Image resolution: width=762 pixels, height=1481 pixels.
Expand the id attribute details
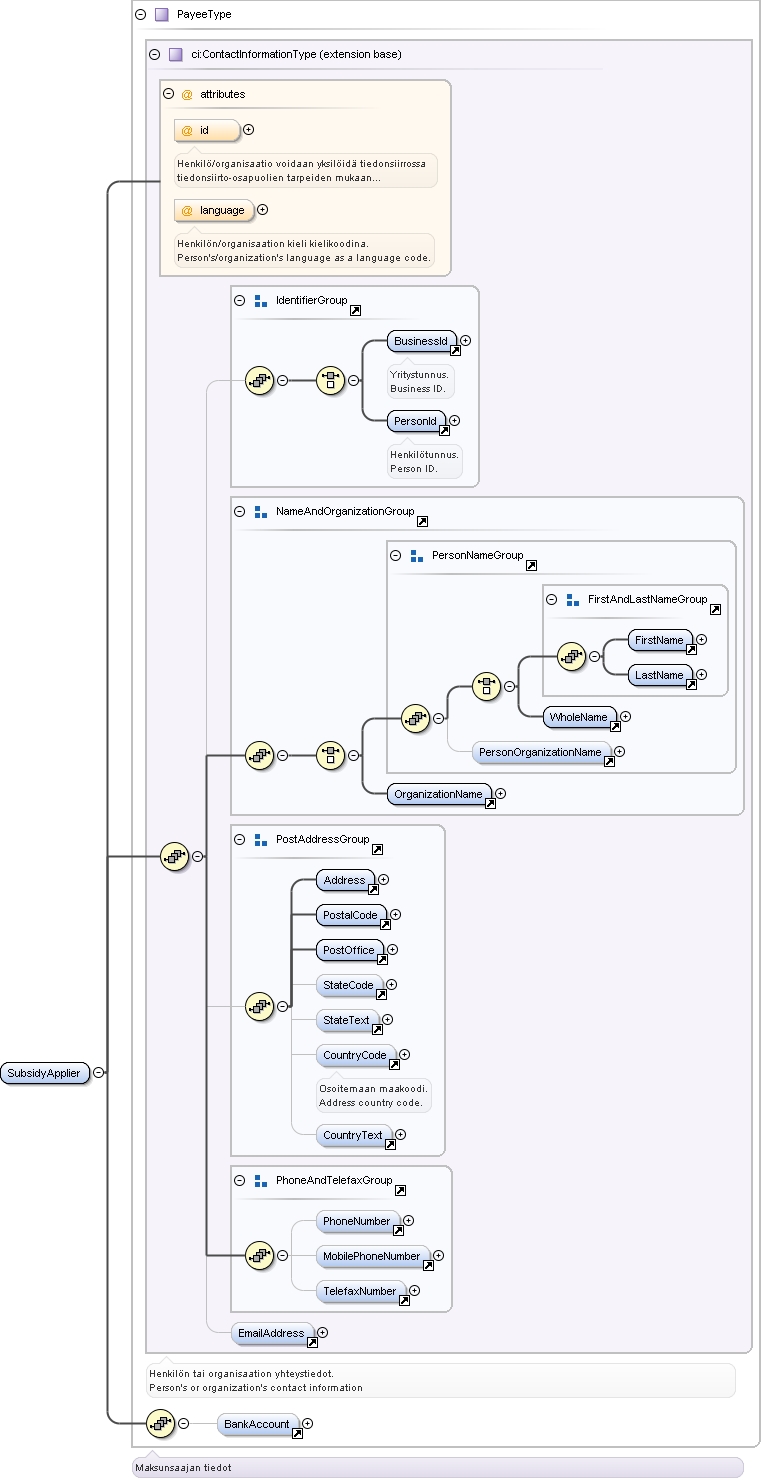[x=249, y=130]
